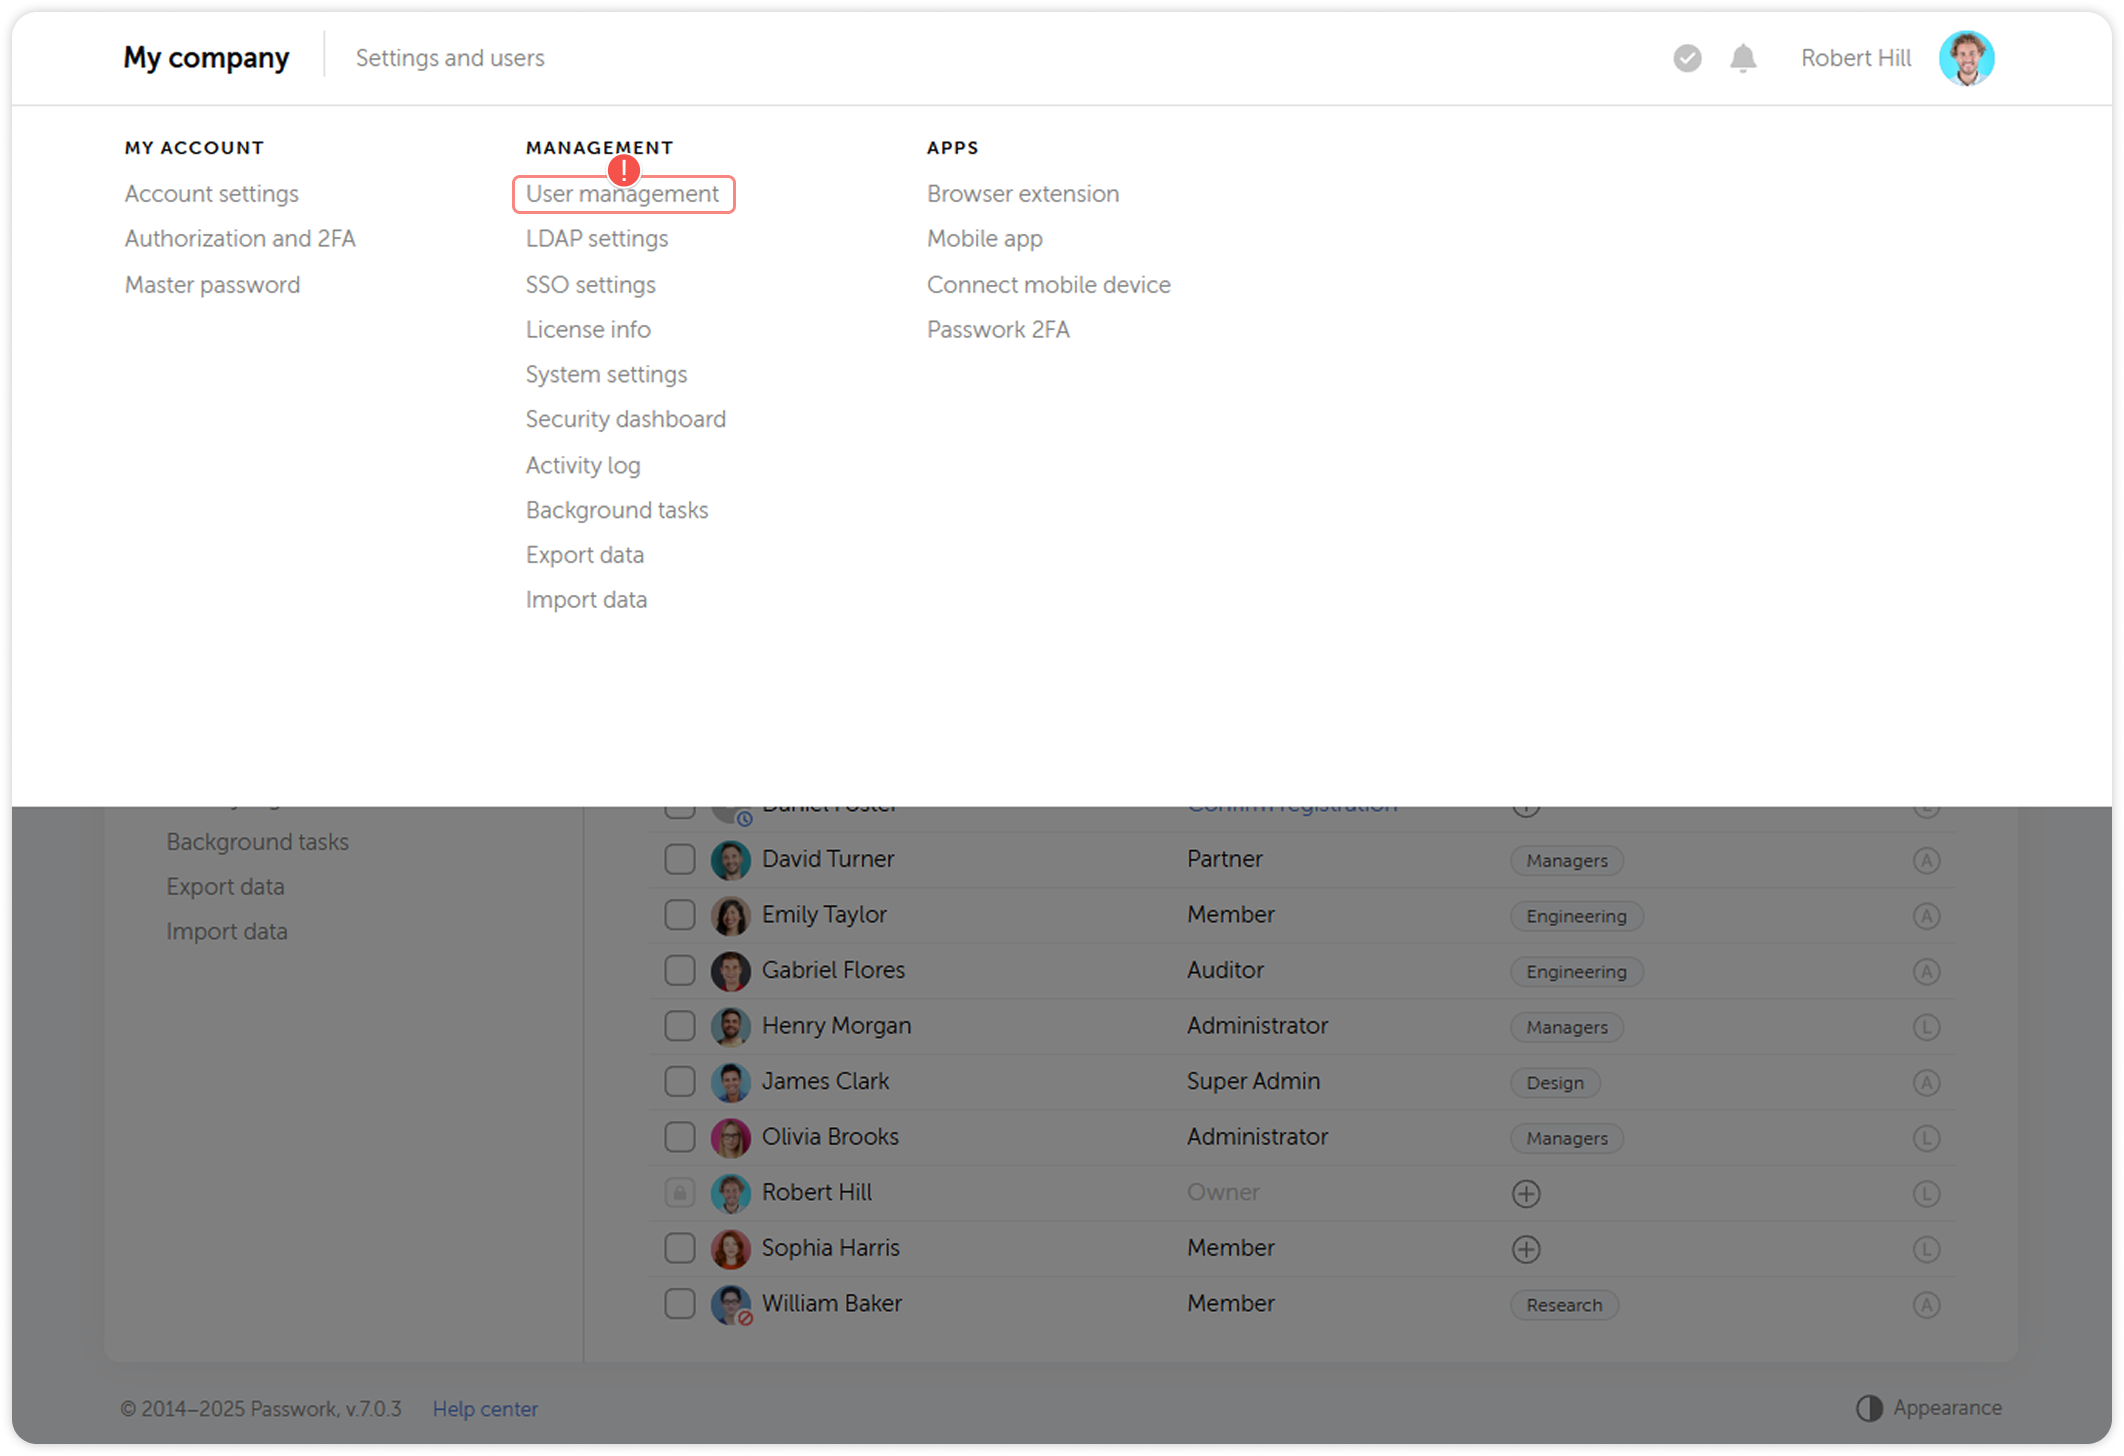
Task: Open the Help center link
Action: coord(485,1409)
